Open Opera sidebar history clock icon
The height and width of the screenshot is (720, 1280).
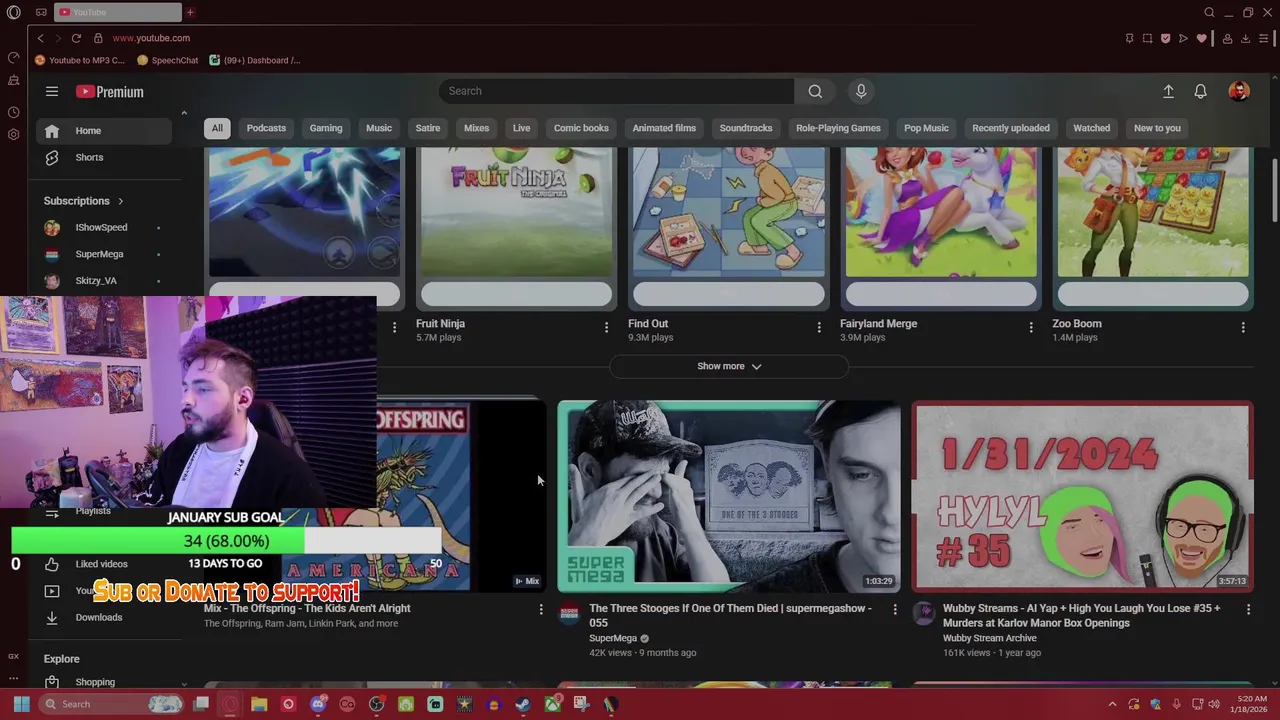pos(13,112)
